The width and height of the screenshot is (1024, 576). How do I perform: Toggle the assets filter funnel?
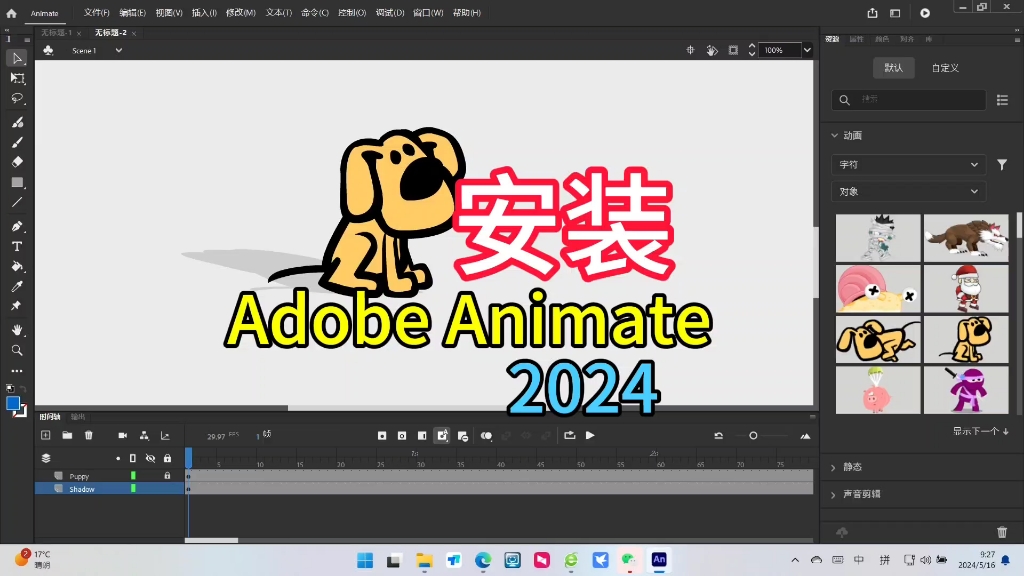point(1002,165)
